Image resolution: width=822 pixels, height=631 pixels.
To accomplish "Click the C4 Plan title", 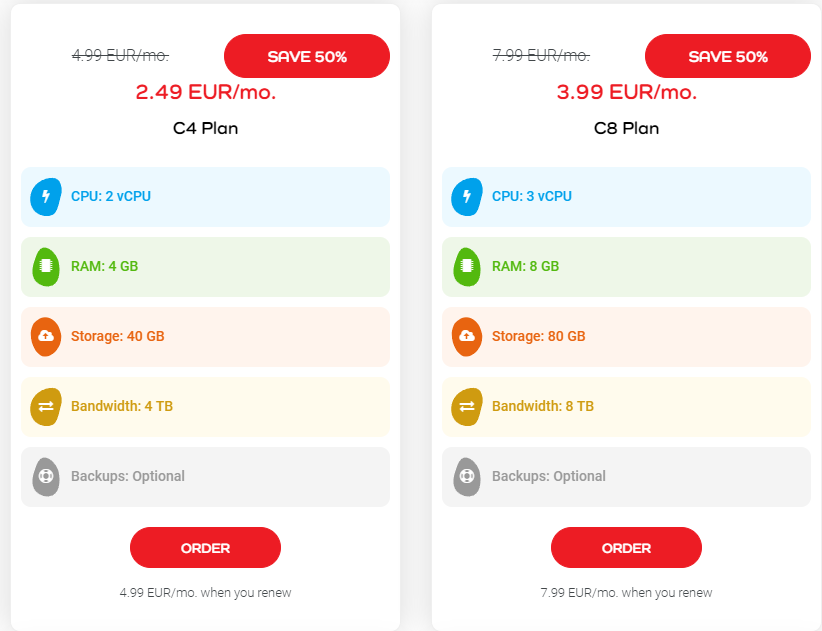I will [205, 128].
